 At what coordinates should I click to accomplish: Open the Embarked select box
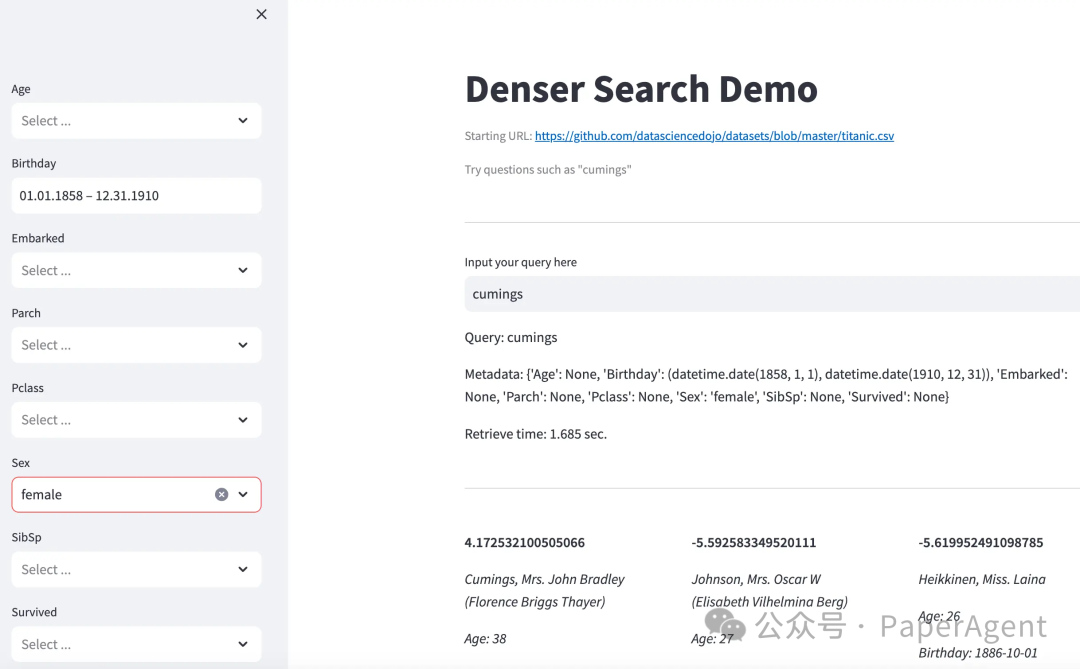pos(120,270)
